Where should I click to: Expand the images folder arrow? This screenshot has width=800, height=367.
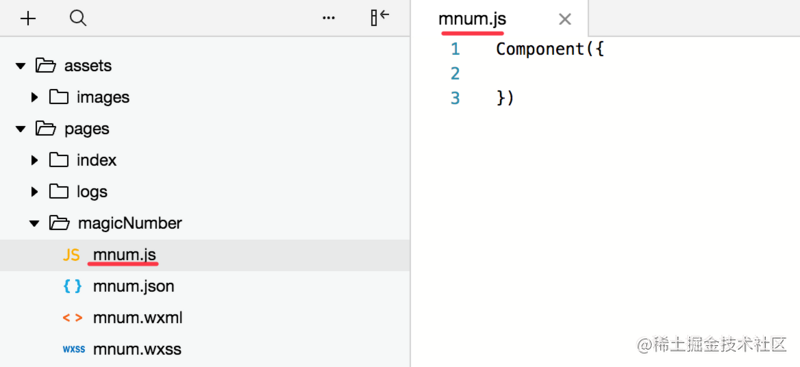(x=35, y=97)
